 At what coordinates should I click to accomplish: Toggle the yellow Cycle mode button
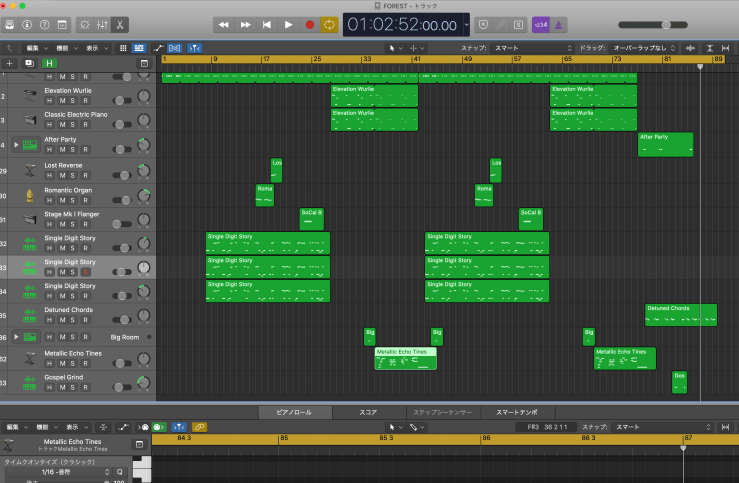coord(329,24)
